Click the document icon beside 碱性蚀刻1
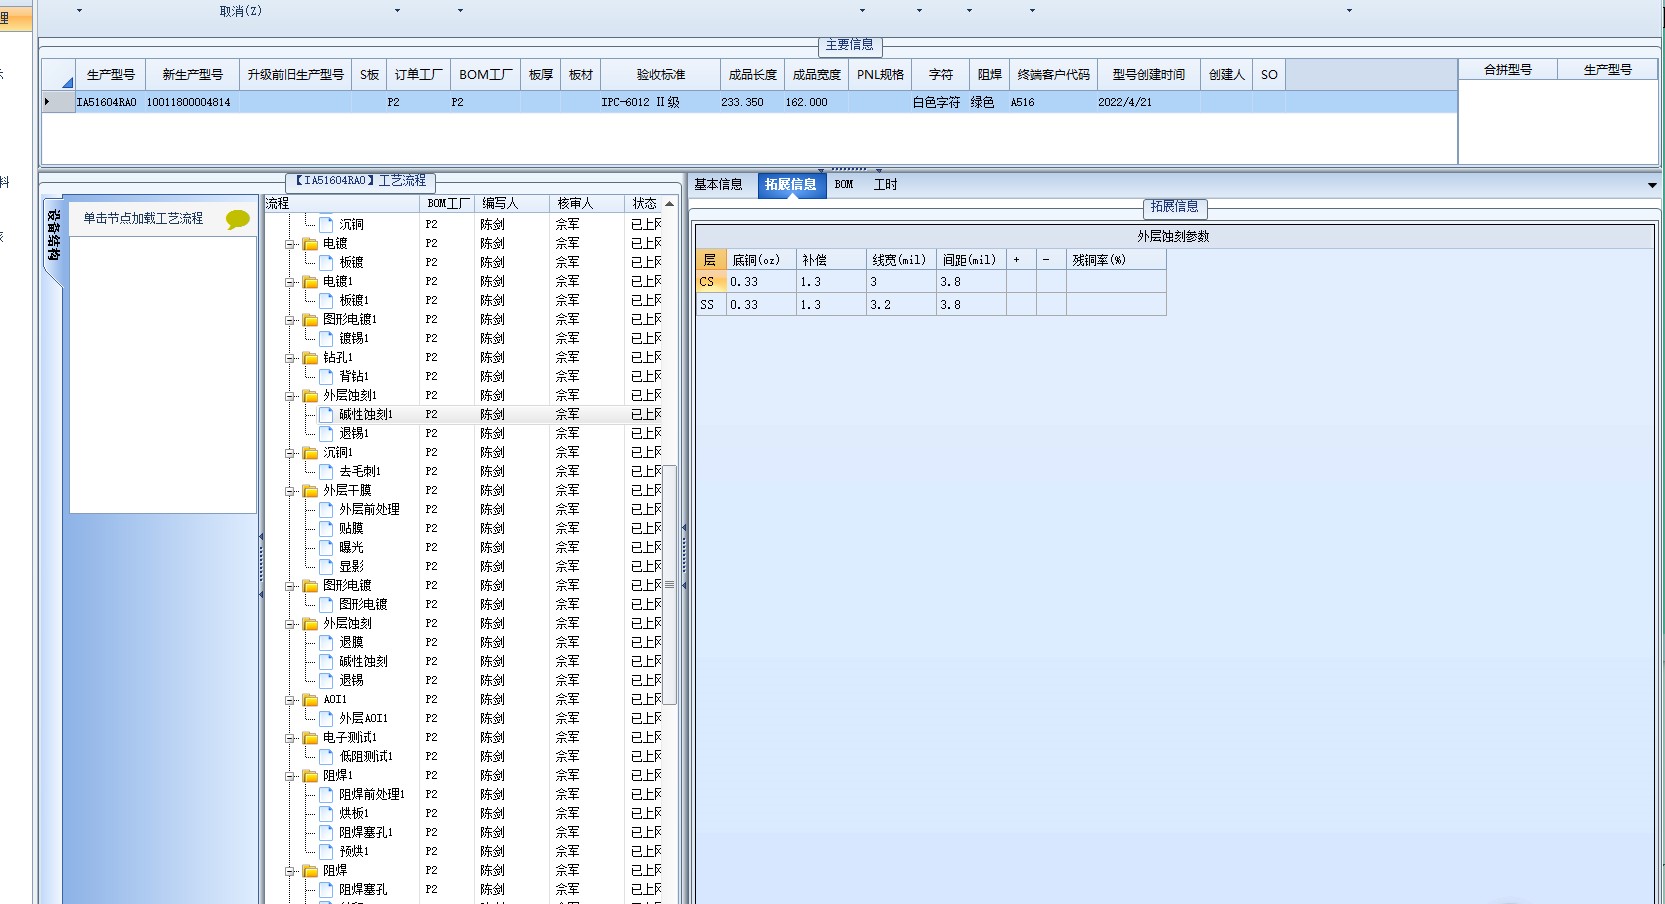Viewport: 1665px width, 904px height. click(326, 414)
